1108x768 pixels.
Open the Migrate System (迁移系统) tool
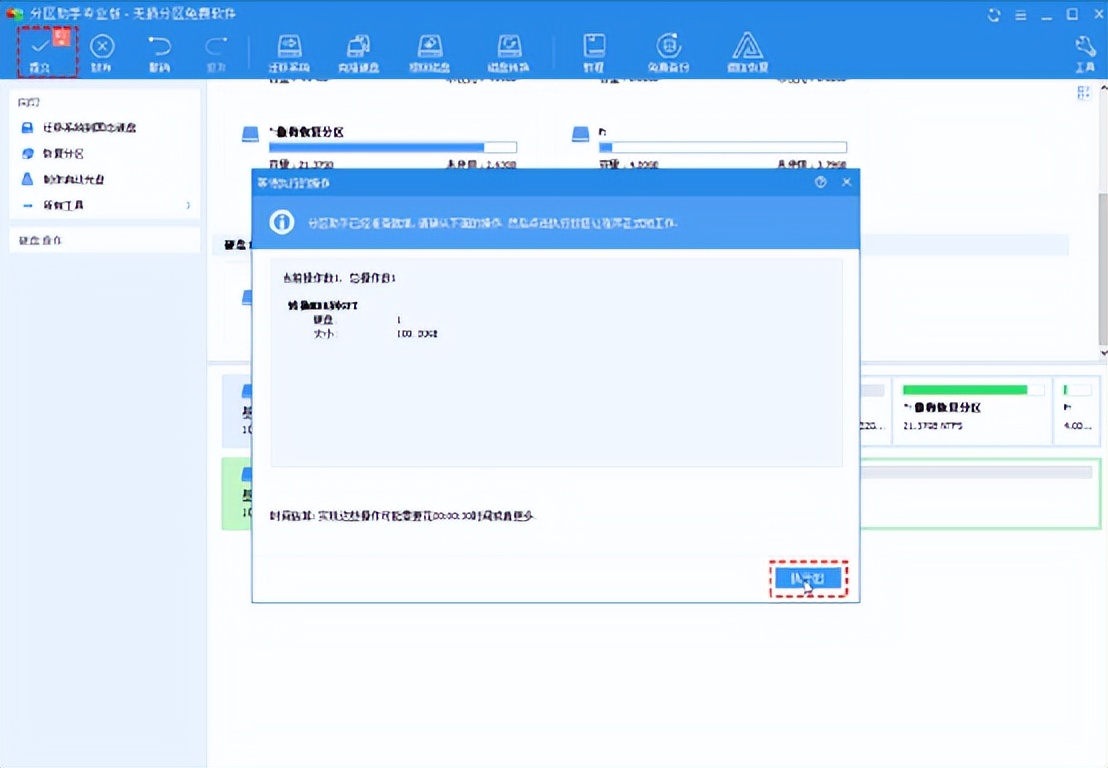click(x=289, y=53)
